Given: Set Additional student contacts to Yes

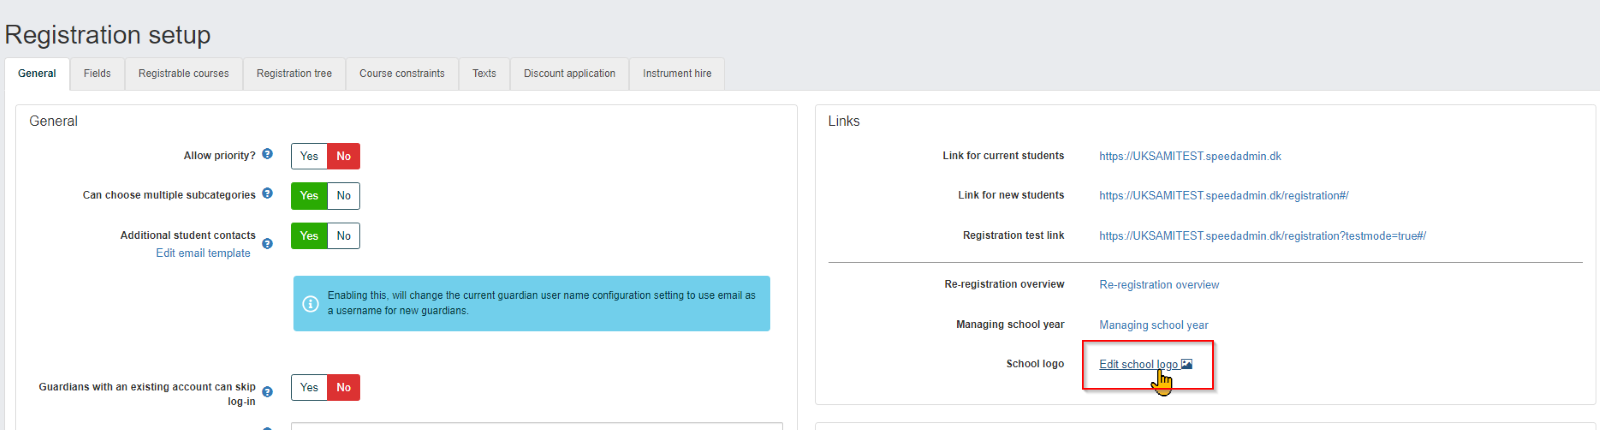Looking at the screenshot, I should tap(309, 236).
